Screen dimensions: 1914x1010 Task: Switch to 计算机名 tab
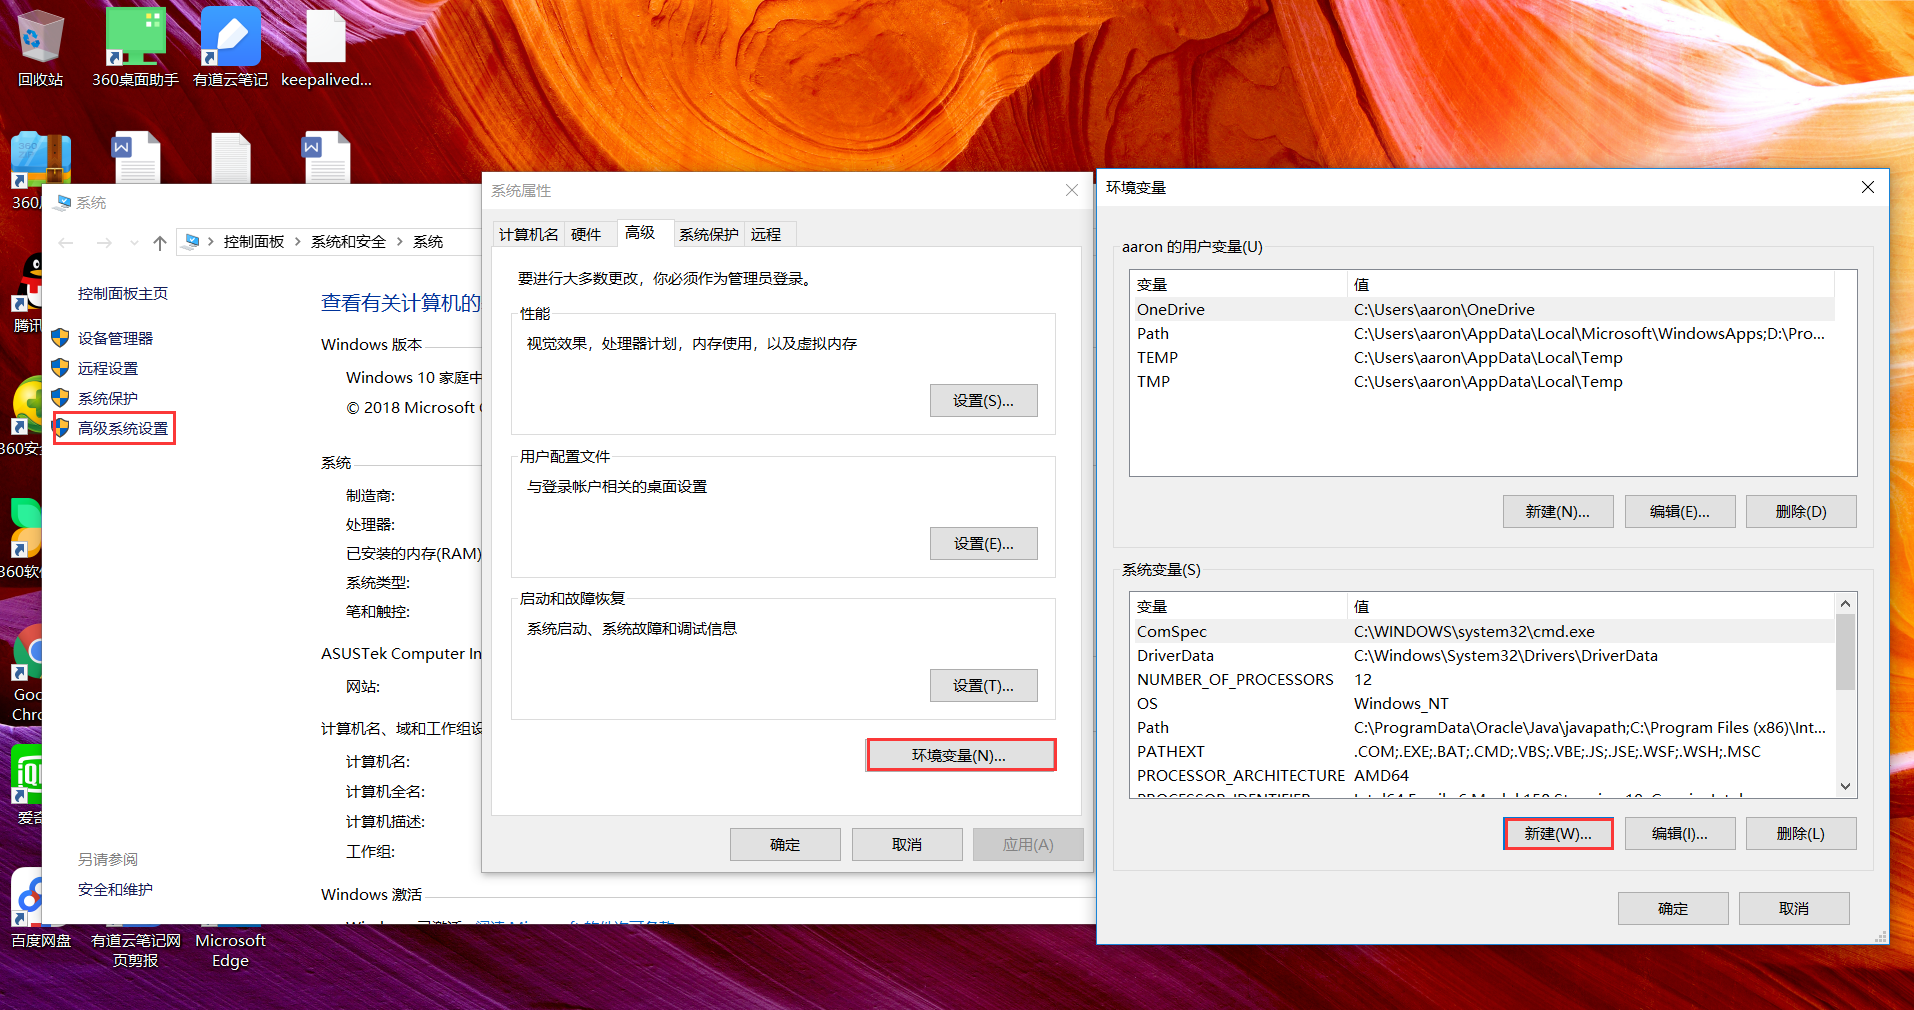[x=528, y=234]
